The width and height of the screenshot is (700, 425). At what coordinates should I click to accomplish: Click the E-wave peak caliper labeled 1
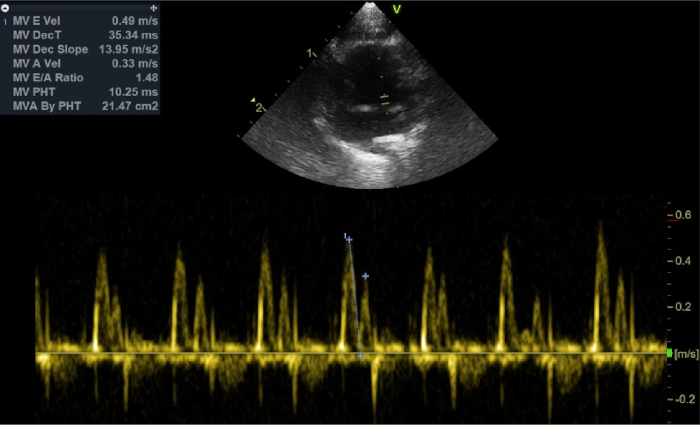[349, 240]
